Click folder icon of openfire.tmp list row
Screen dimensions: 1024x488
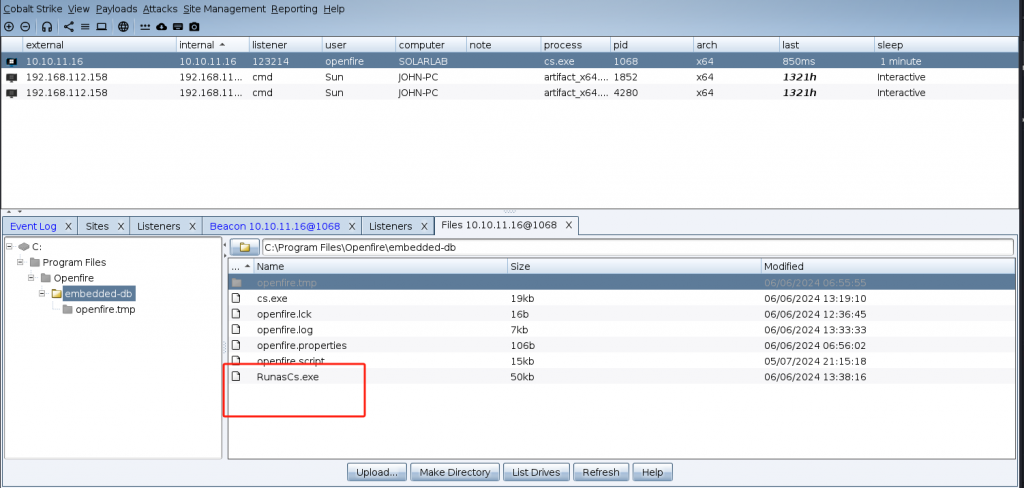click(236, 283)
